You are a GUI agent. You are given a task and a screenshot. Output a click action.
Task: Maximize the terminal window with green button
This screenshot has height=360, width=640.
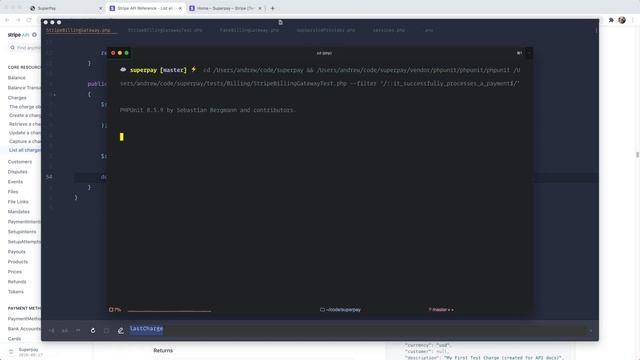127,53
